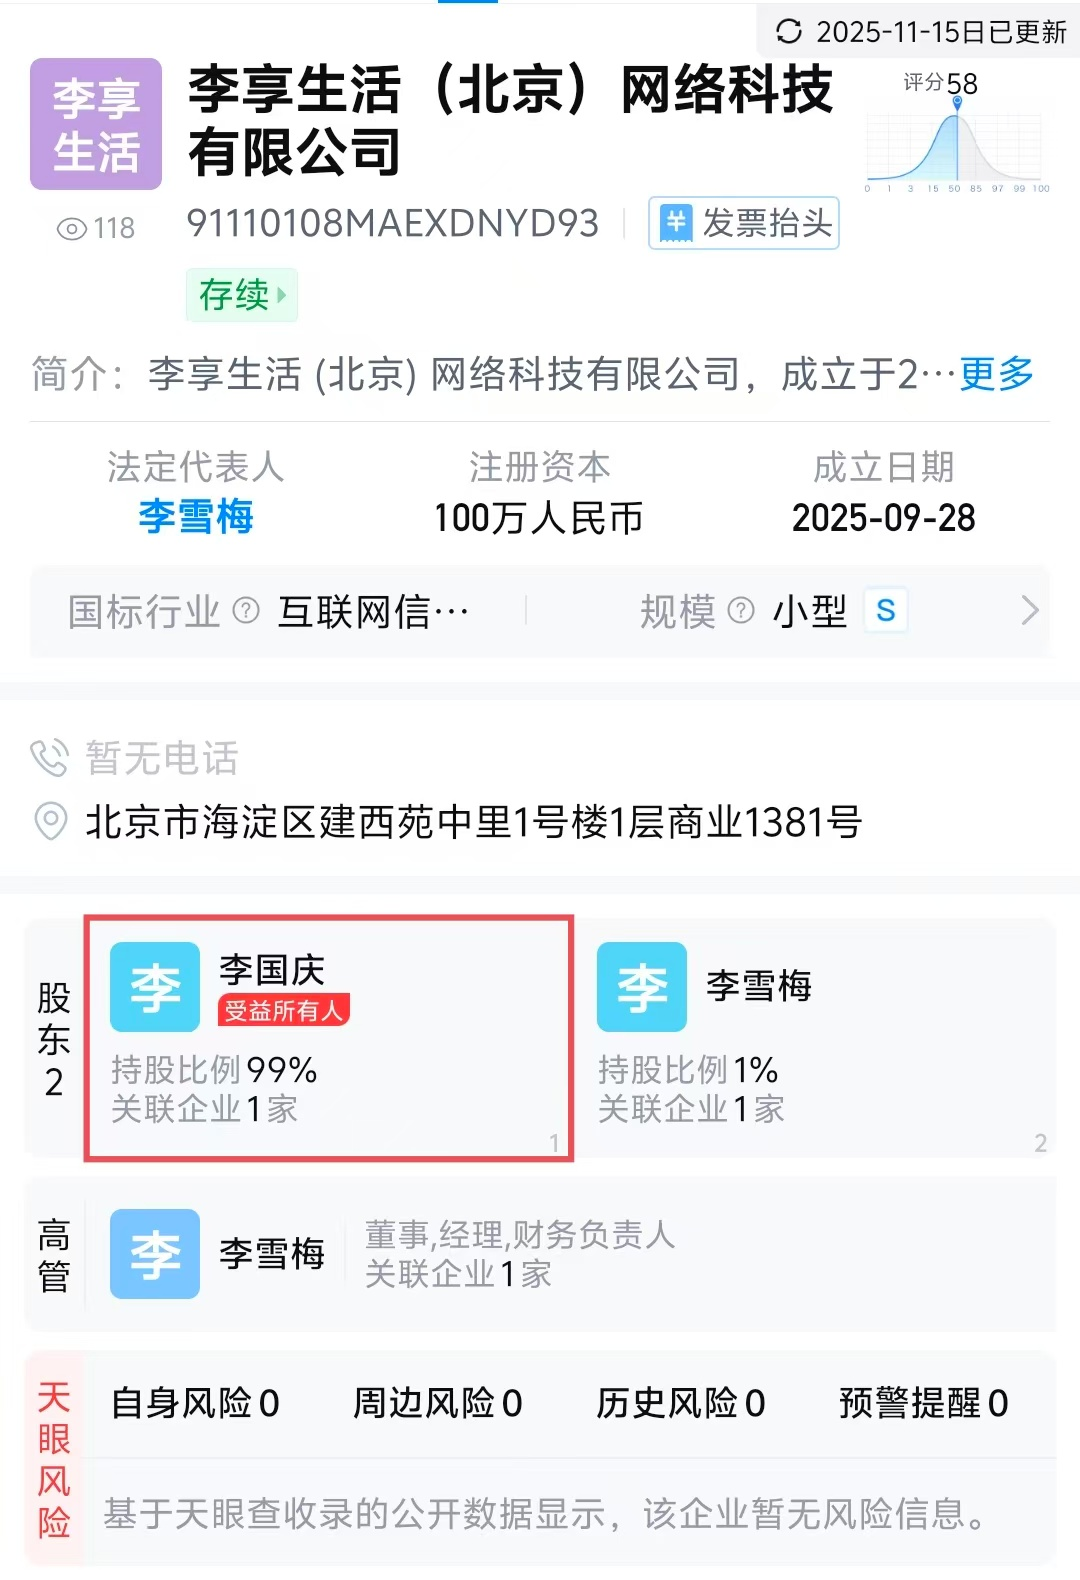Image resolution: width=1080 pixels, height=1580 pixels.
Task: Open the company address on map
Action: pos(474,822)
